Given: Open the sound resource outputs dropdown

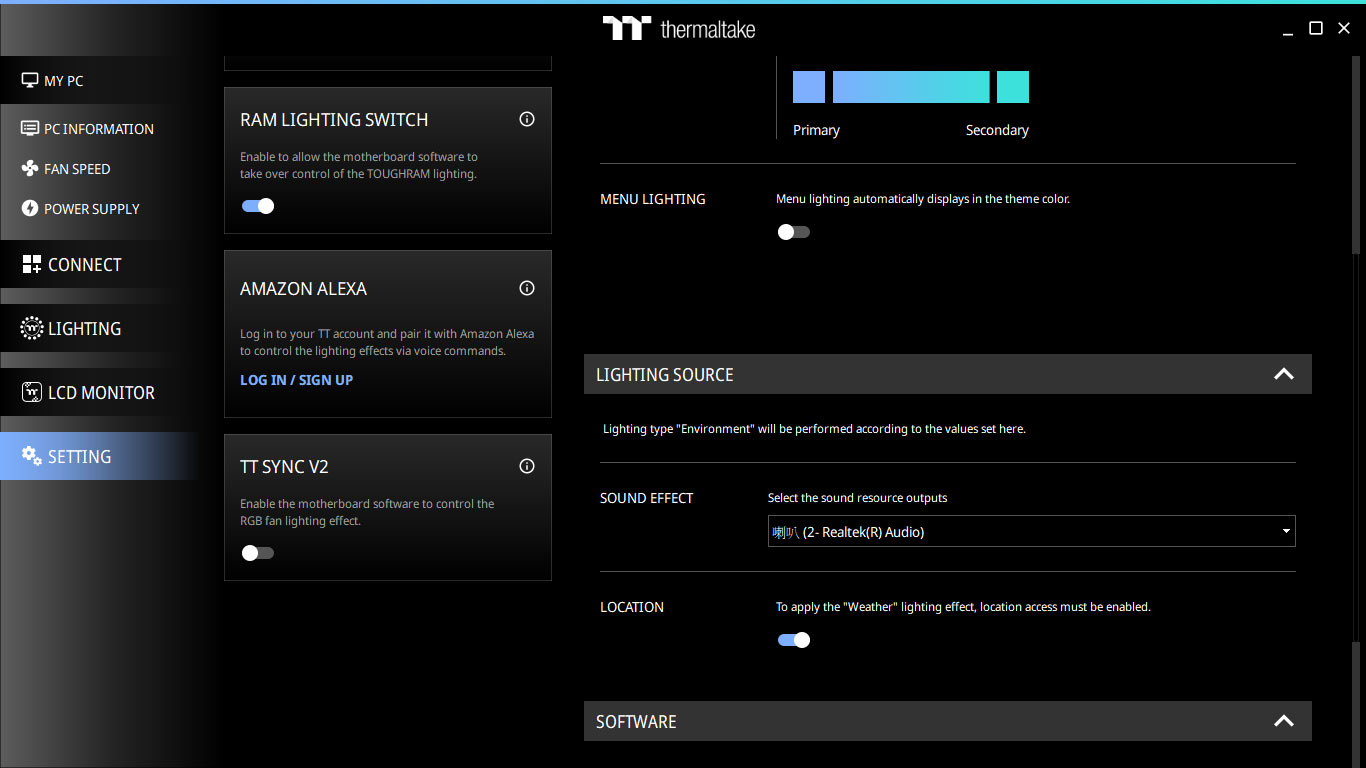Looking at the screenshot, I should click(x=1031, y=532).
